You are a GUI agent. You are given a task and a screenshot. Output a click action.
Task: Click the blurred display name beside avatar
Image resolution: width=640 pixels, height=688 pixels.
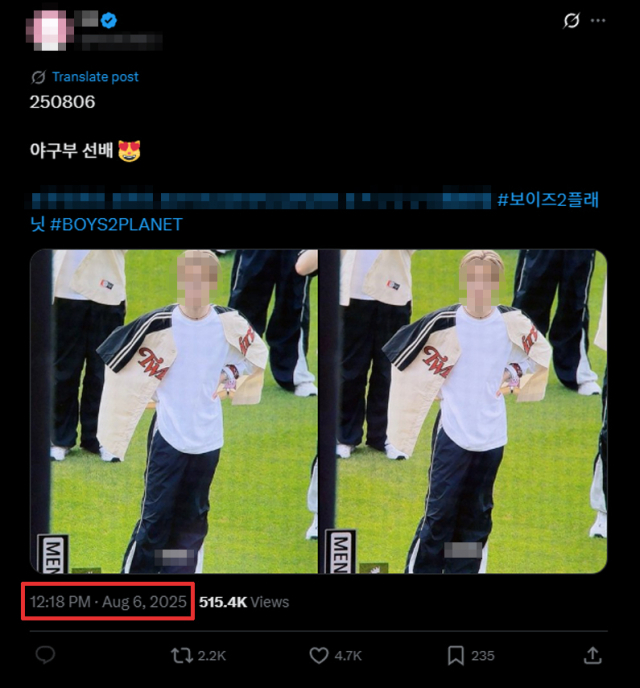tap(86, 19)
